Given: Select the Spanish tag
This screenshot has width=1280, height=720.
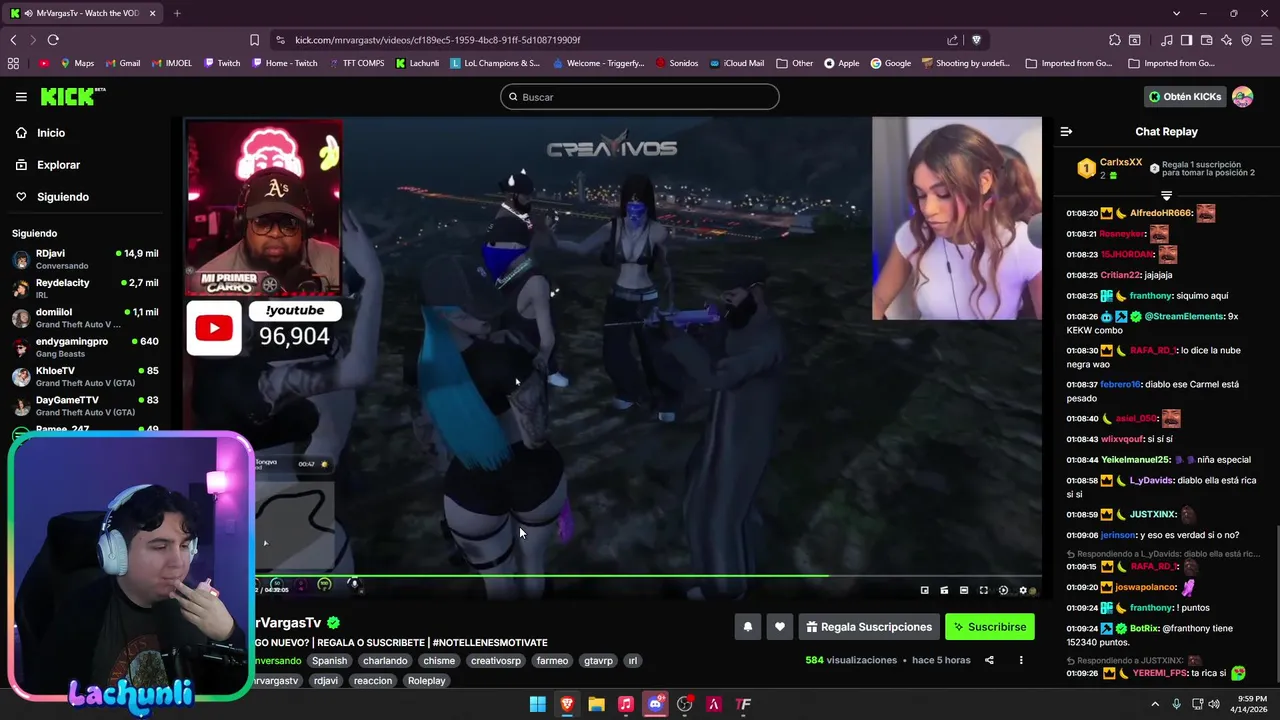Looking at the screenshot, I should click(329, 661).
